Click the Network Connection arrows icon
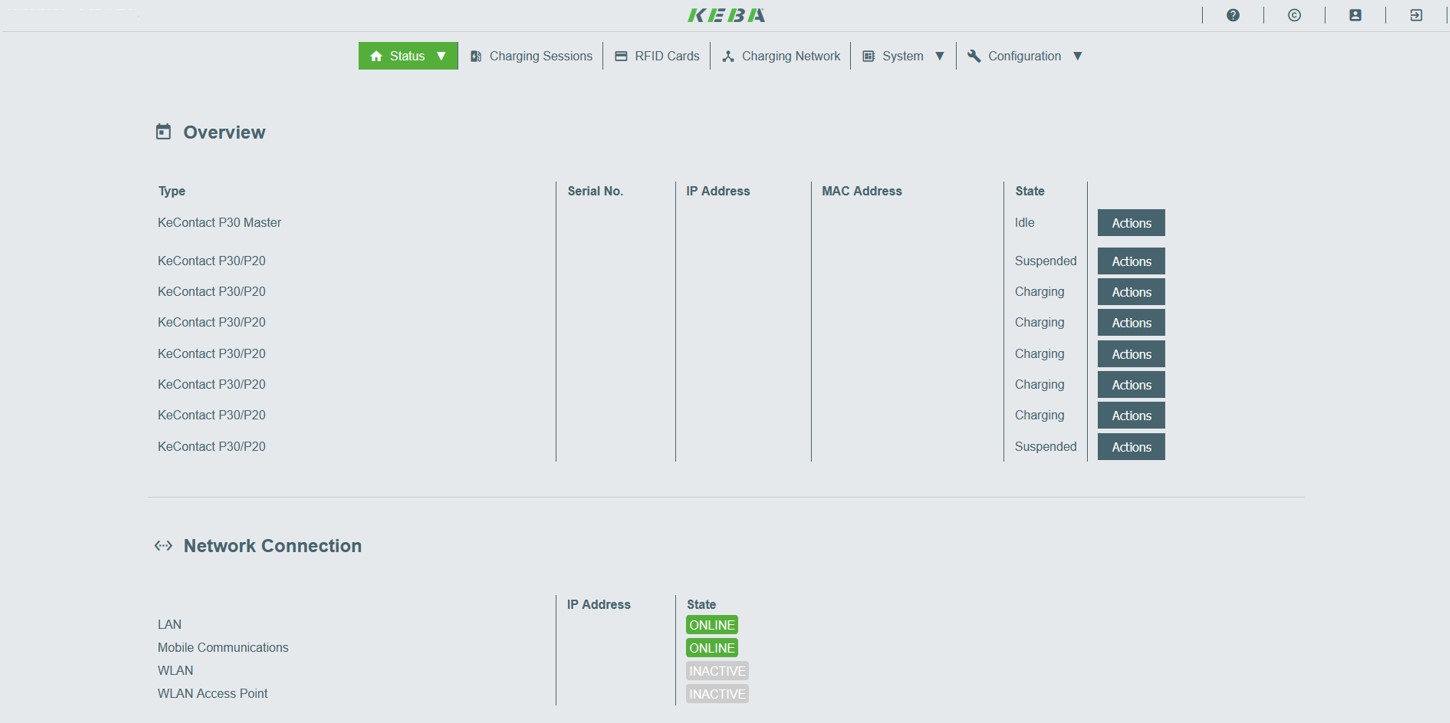The width and height of the screenshot is (1450, 723). pyautogui.click(x=163, y=545)
